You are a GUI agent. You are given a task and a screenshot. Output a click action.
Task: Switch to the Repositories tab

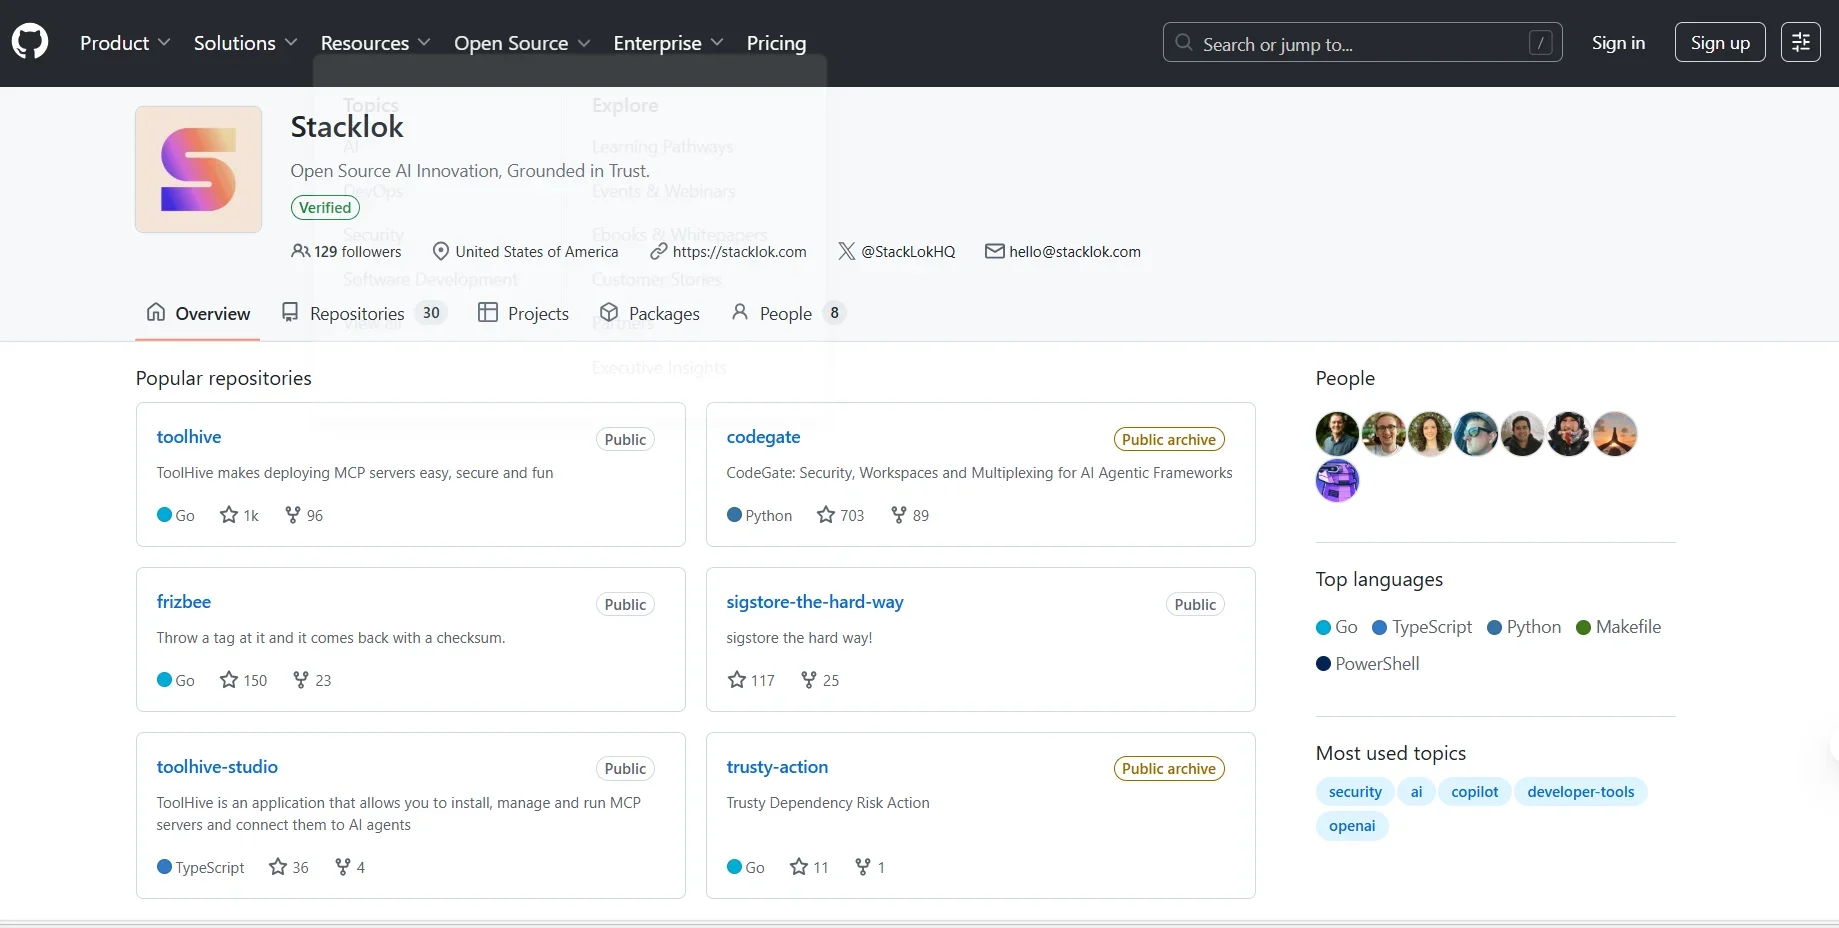click(x=357, y=314)
